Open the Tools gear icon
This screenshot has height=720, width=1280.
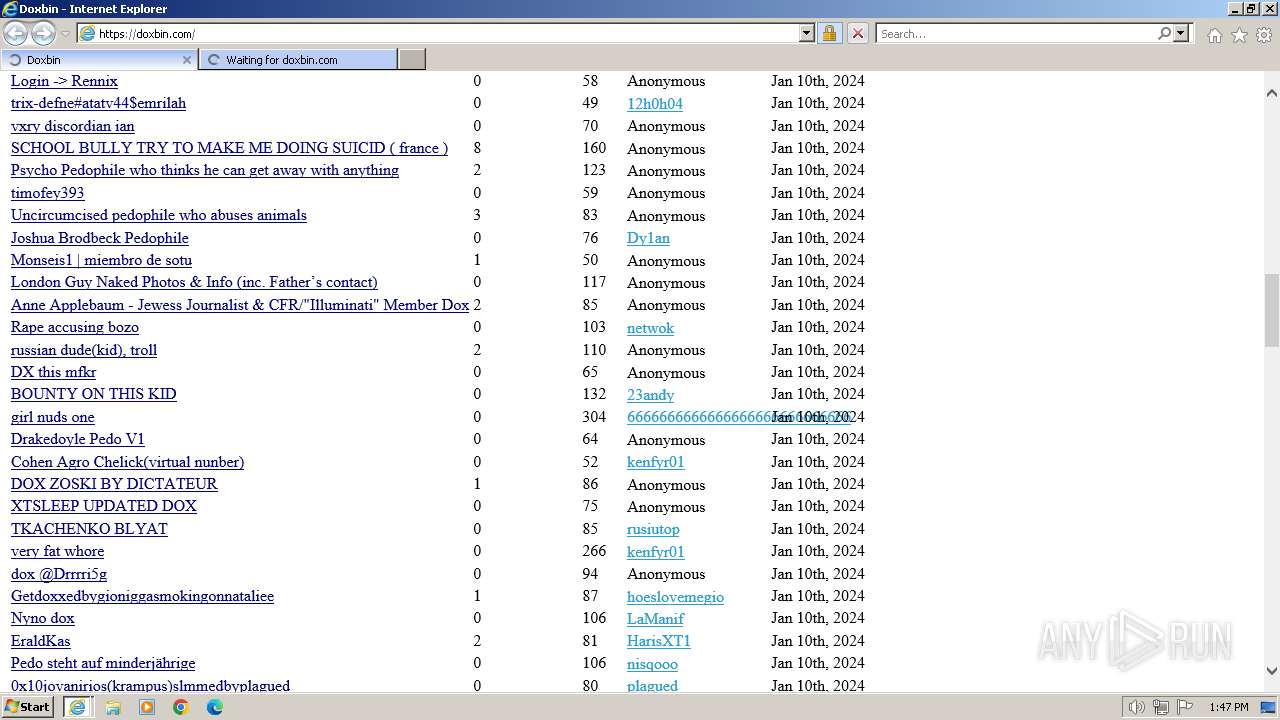point(1264,35)
